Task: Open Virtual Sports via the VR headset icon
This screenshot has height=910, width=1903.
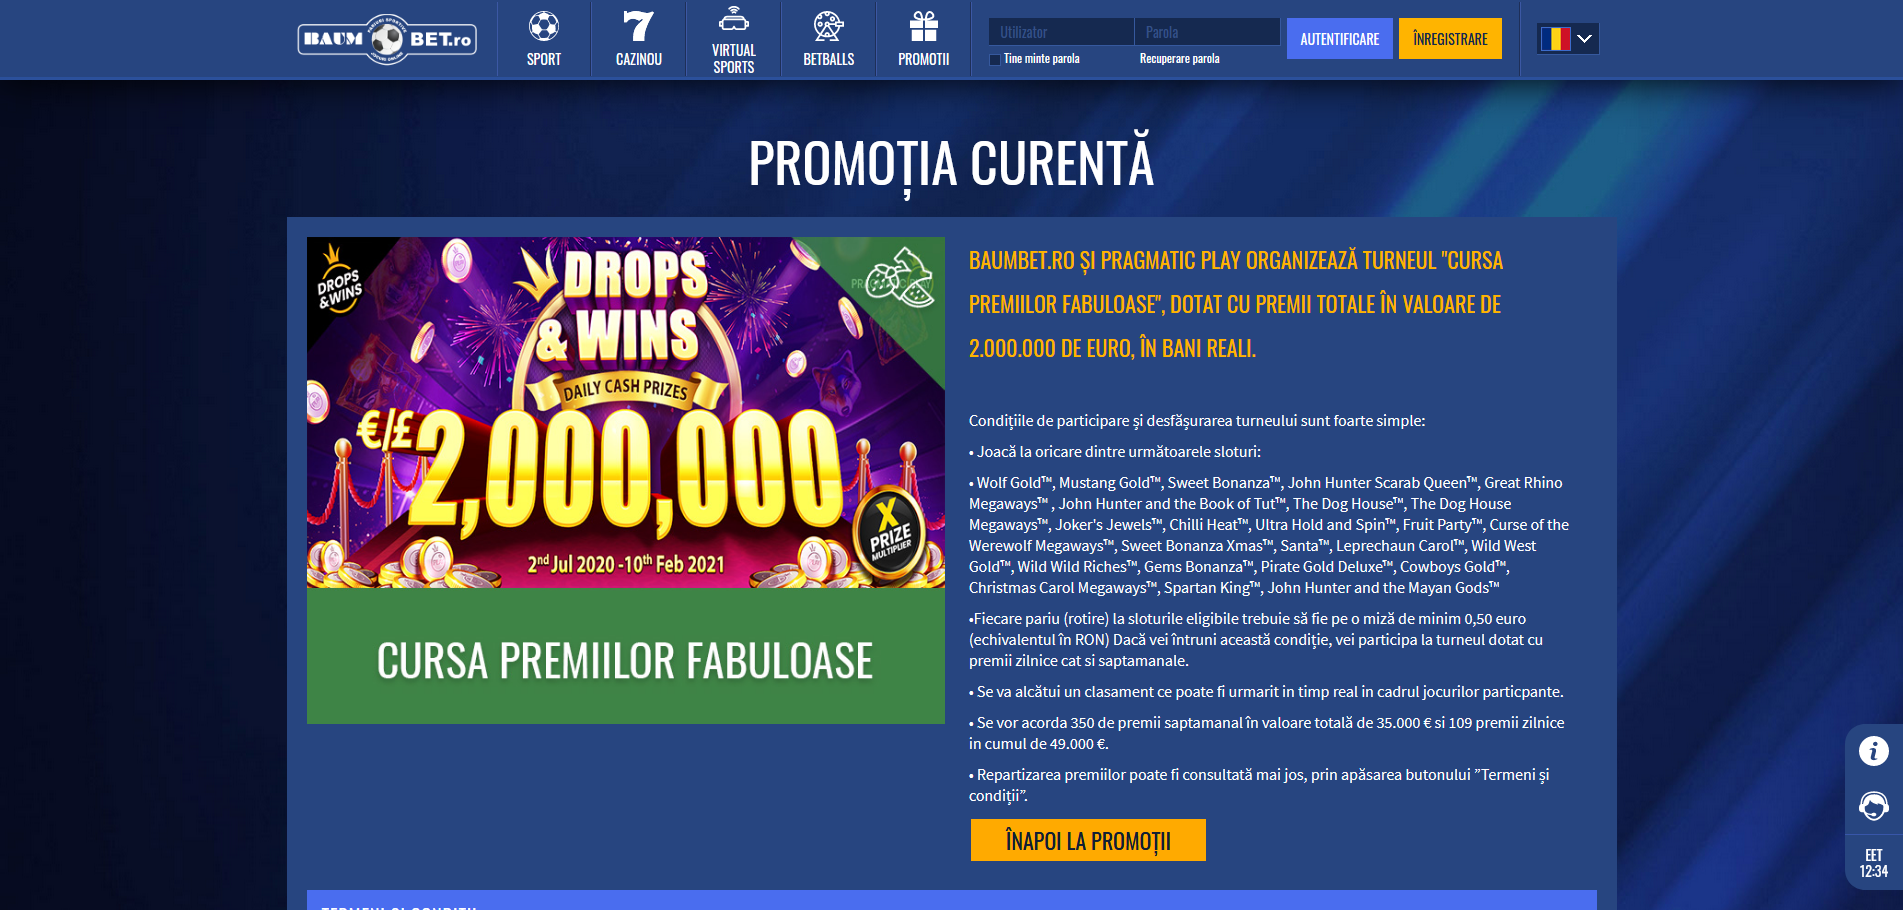Action: click(x=734, y=20)
